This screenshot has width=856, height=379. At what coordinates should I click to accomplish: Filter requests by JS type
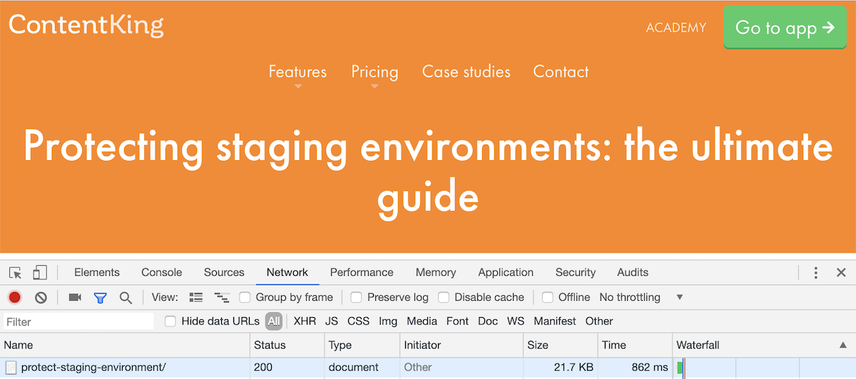point(331,321)
